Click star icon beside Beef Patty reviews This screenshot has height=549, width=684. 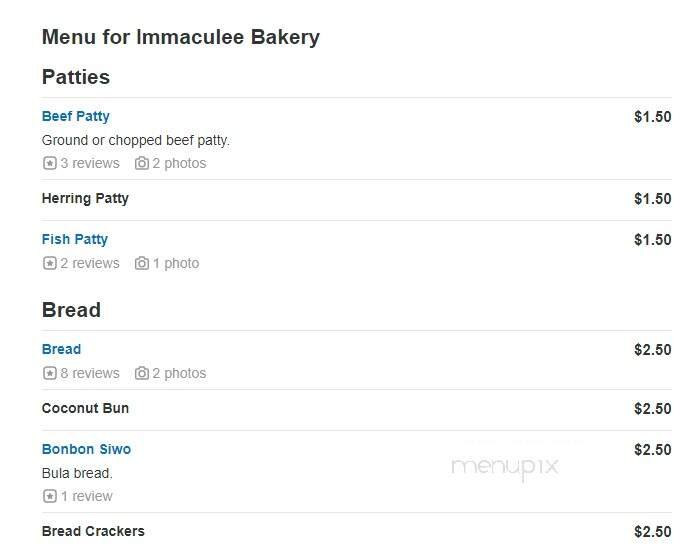point(49,163)
